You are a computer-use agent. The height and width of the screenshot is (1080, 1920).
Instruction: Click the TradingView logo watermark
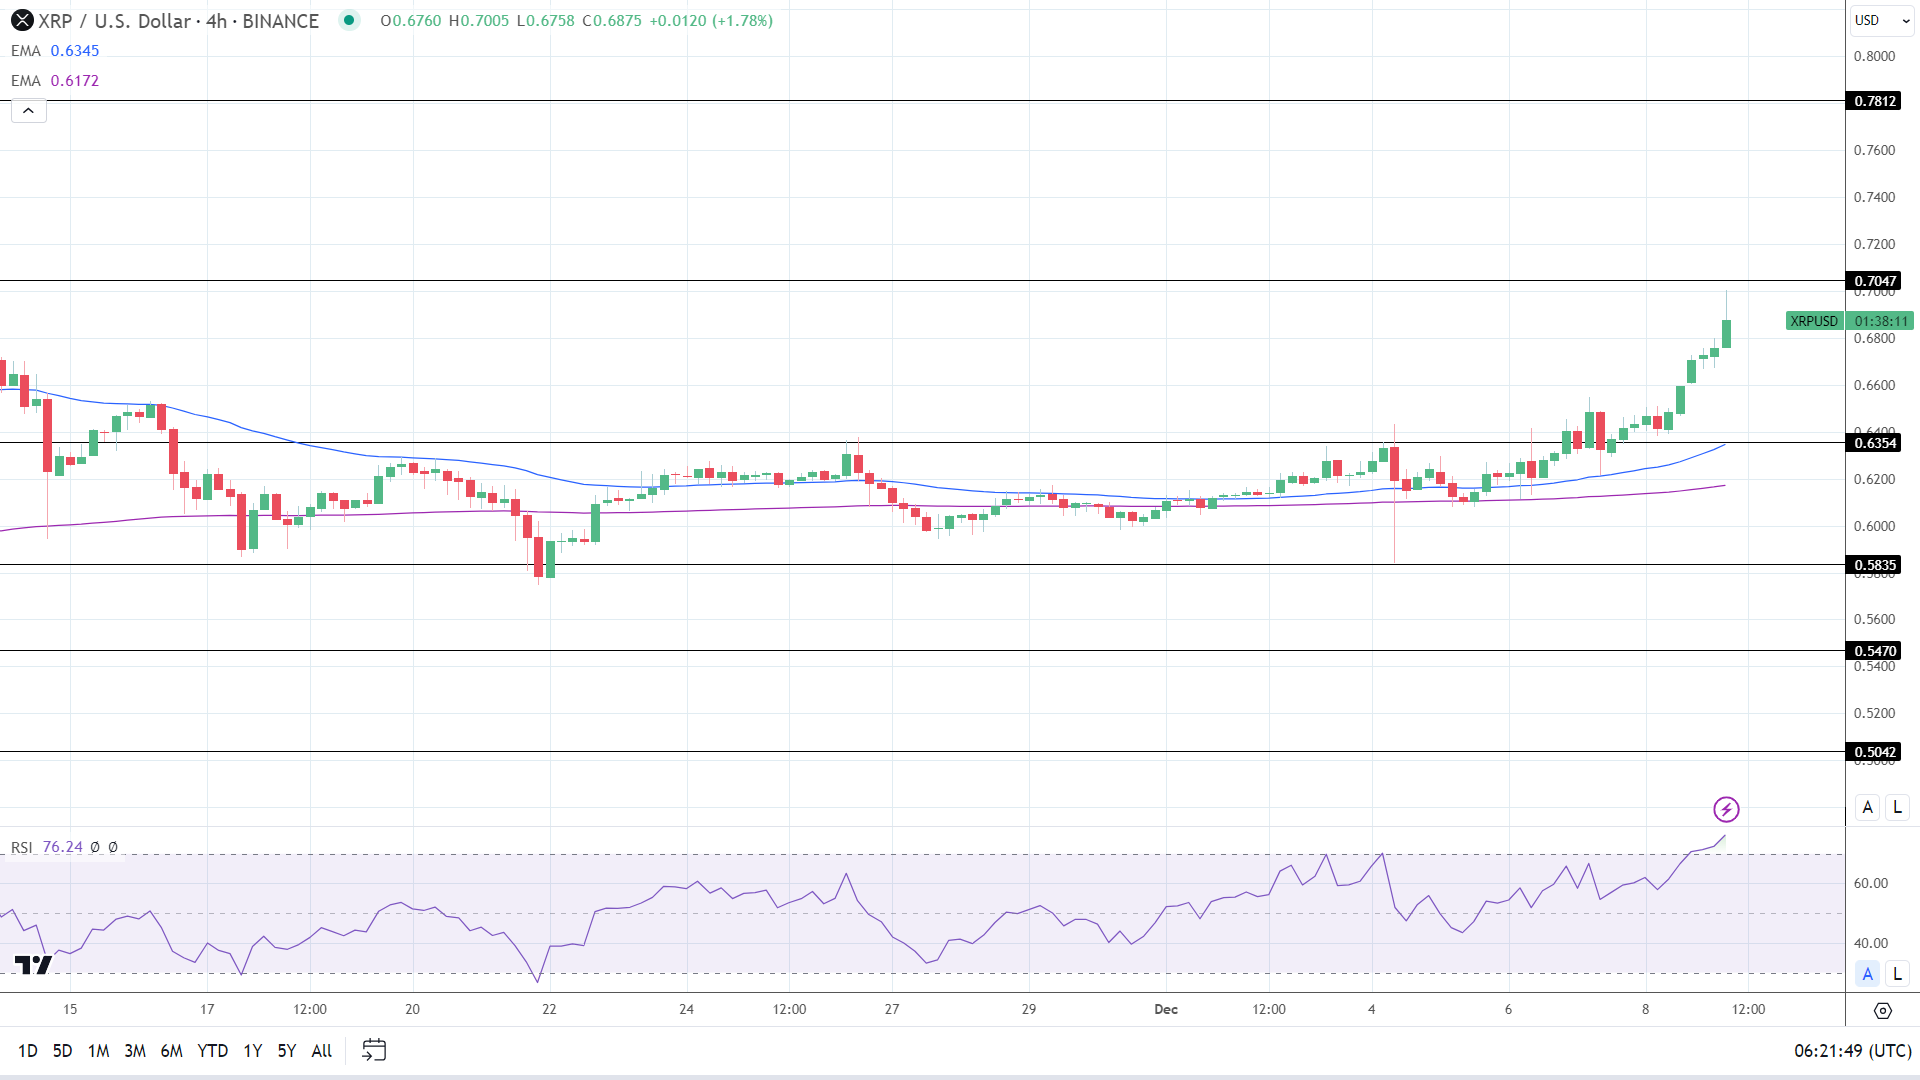point(33,965)
